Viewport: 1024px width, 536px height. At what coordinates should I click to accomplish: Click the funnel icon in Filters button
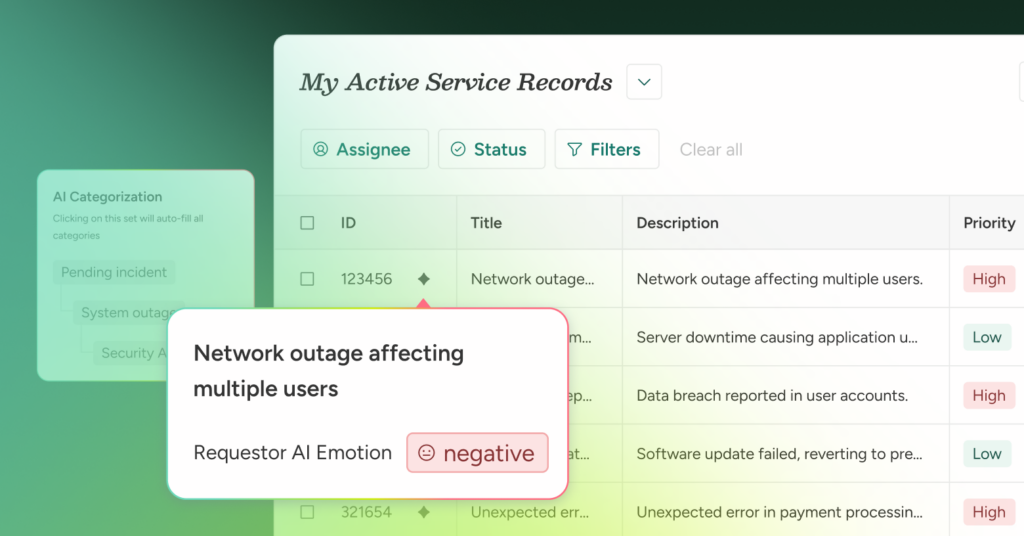point(574,149)
